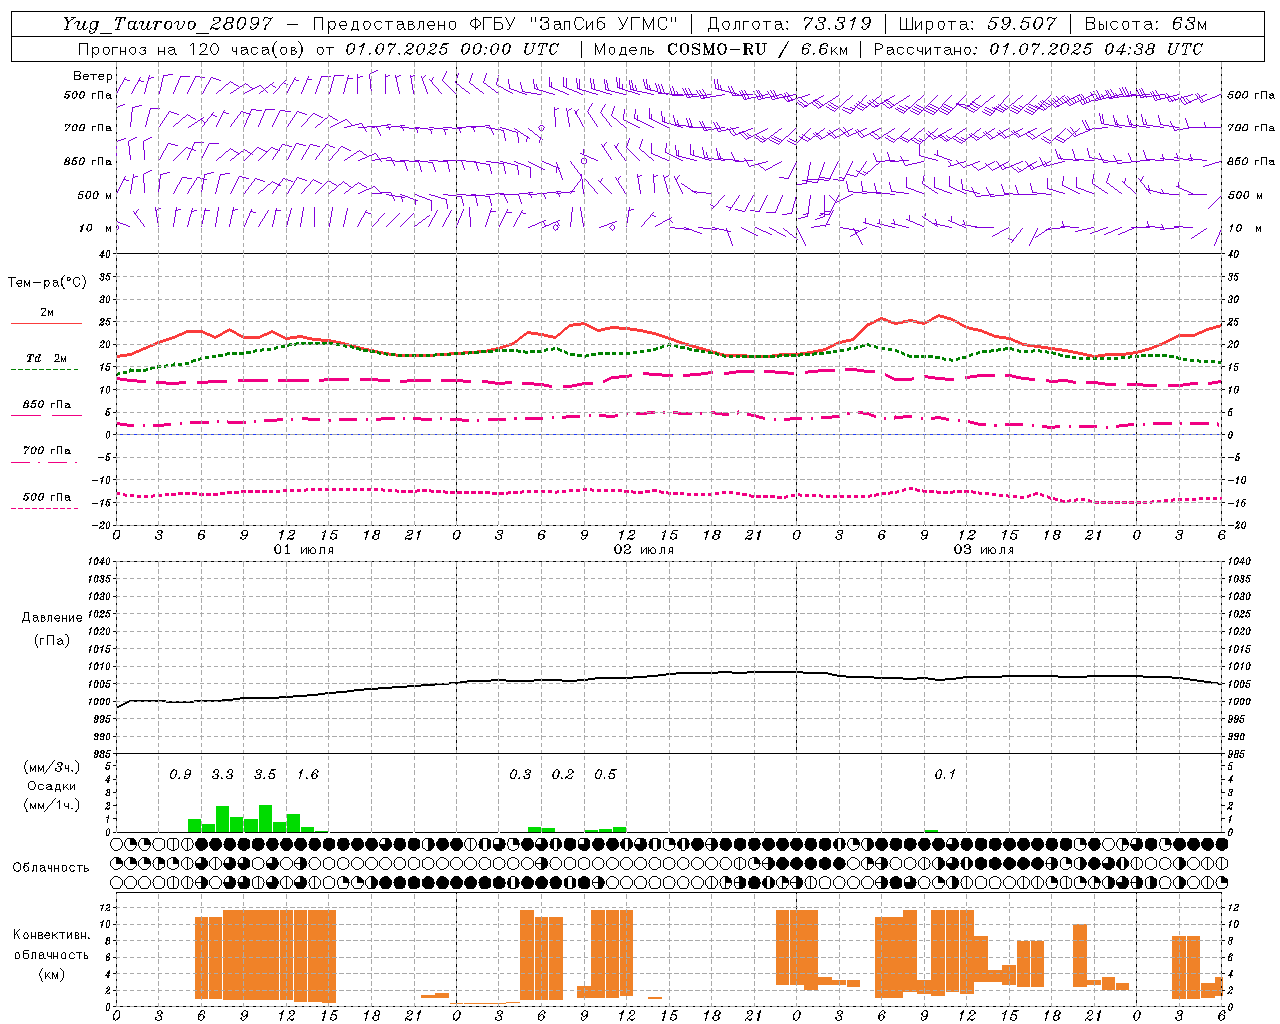Select precipitation value '0.5'
Image resolution: width=1280 pixels, height=1024 pixels.
pyautogui.click(x=605, y=774)
